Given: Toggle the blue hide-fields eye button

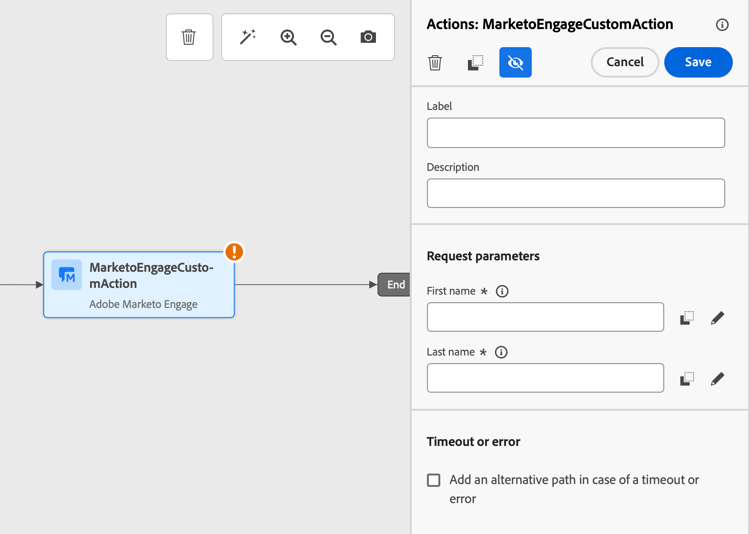Looking at the screenshot, I should coord(515,63).
